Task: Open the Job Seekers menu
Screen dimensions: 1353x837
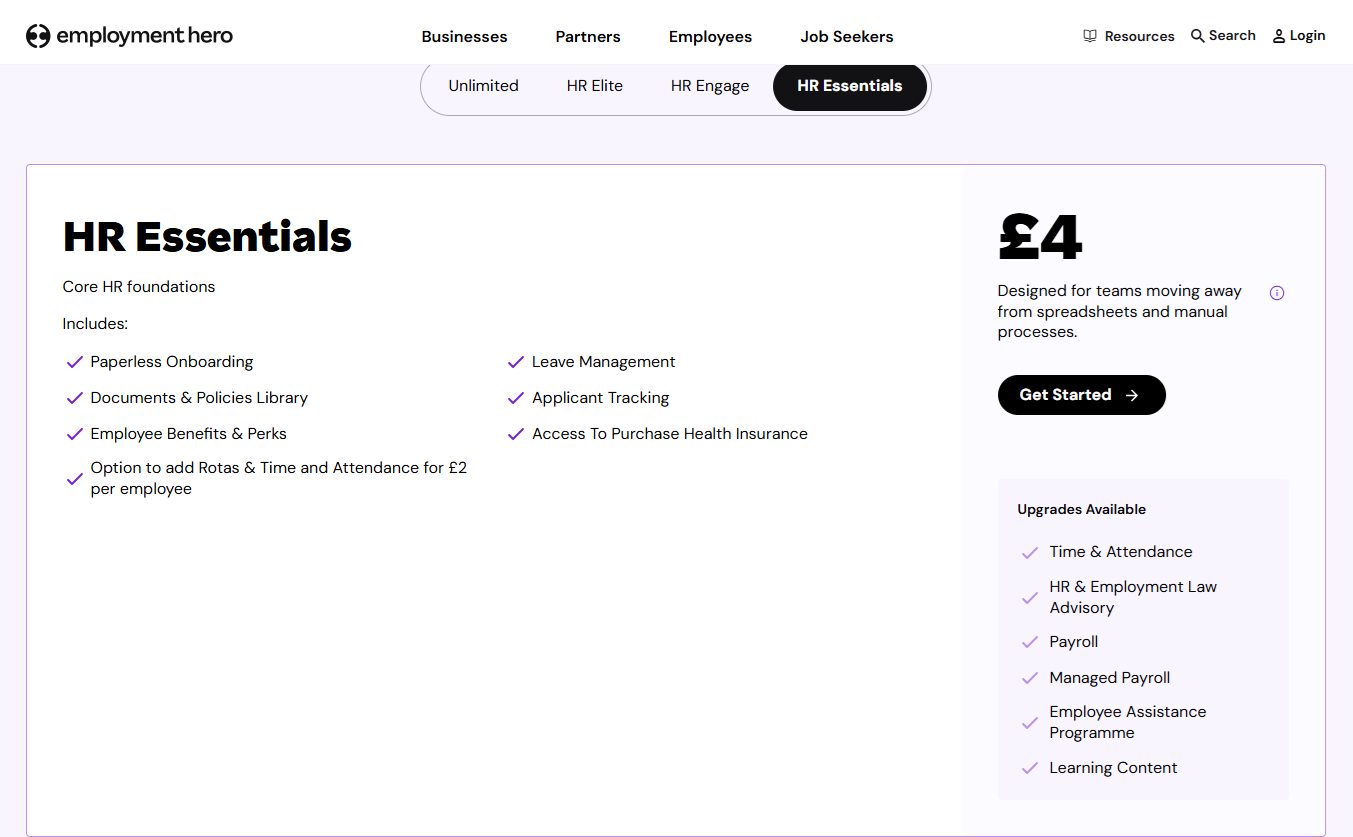Action: point(846,36)
